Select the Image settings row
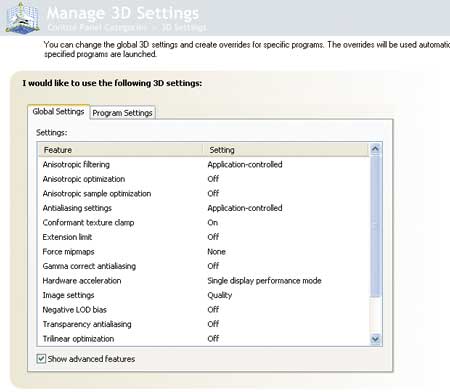 point(203,295)
